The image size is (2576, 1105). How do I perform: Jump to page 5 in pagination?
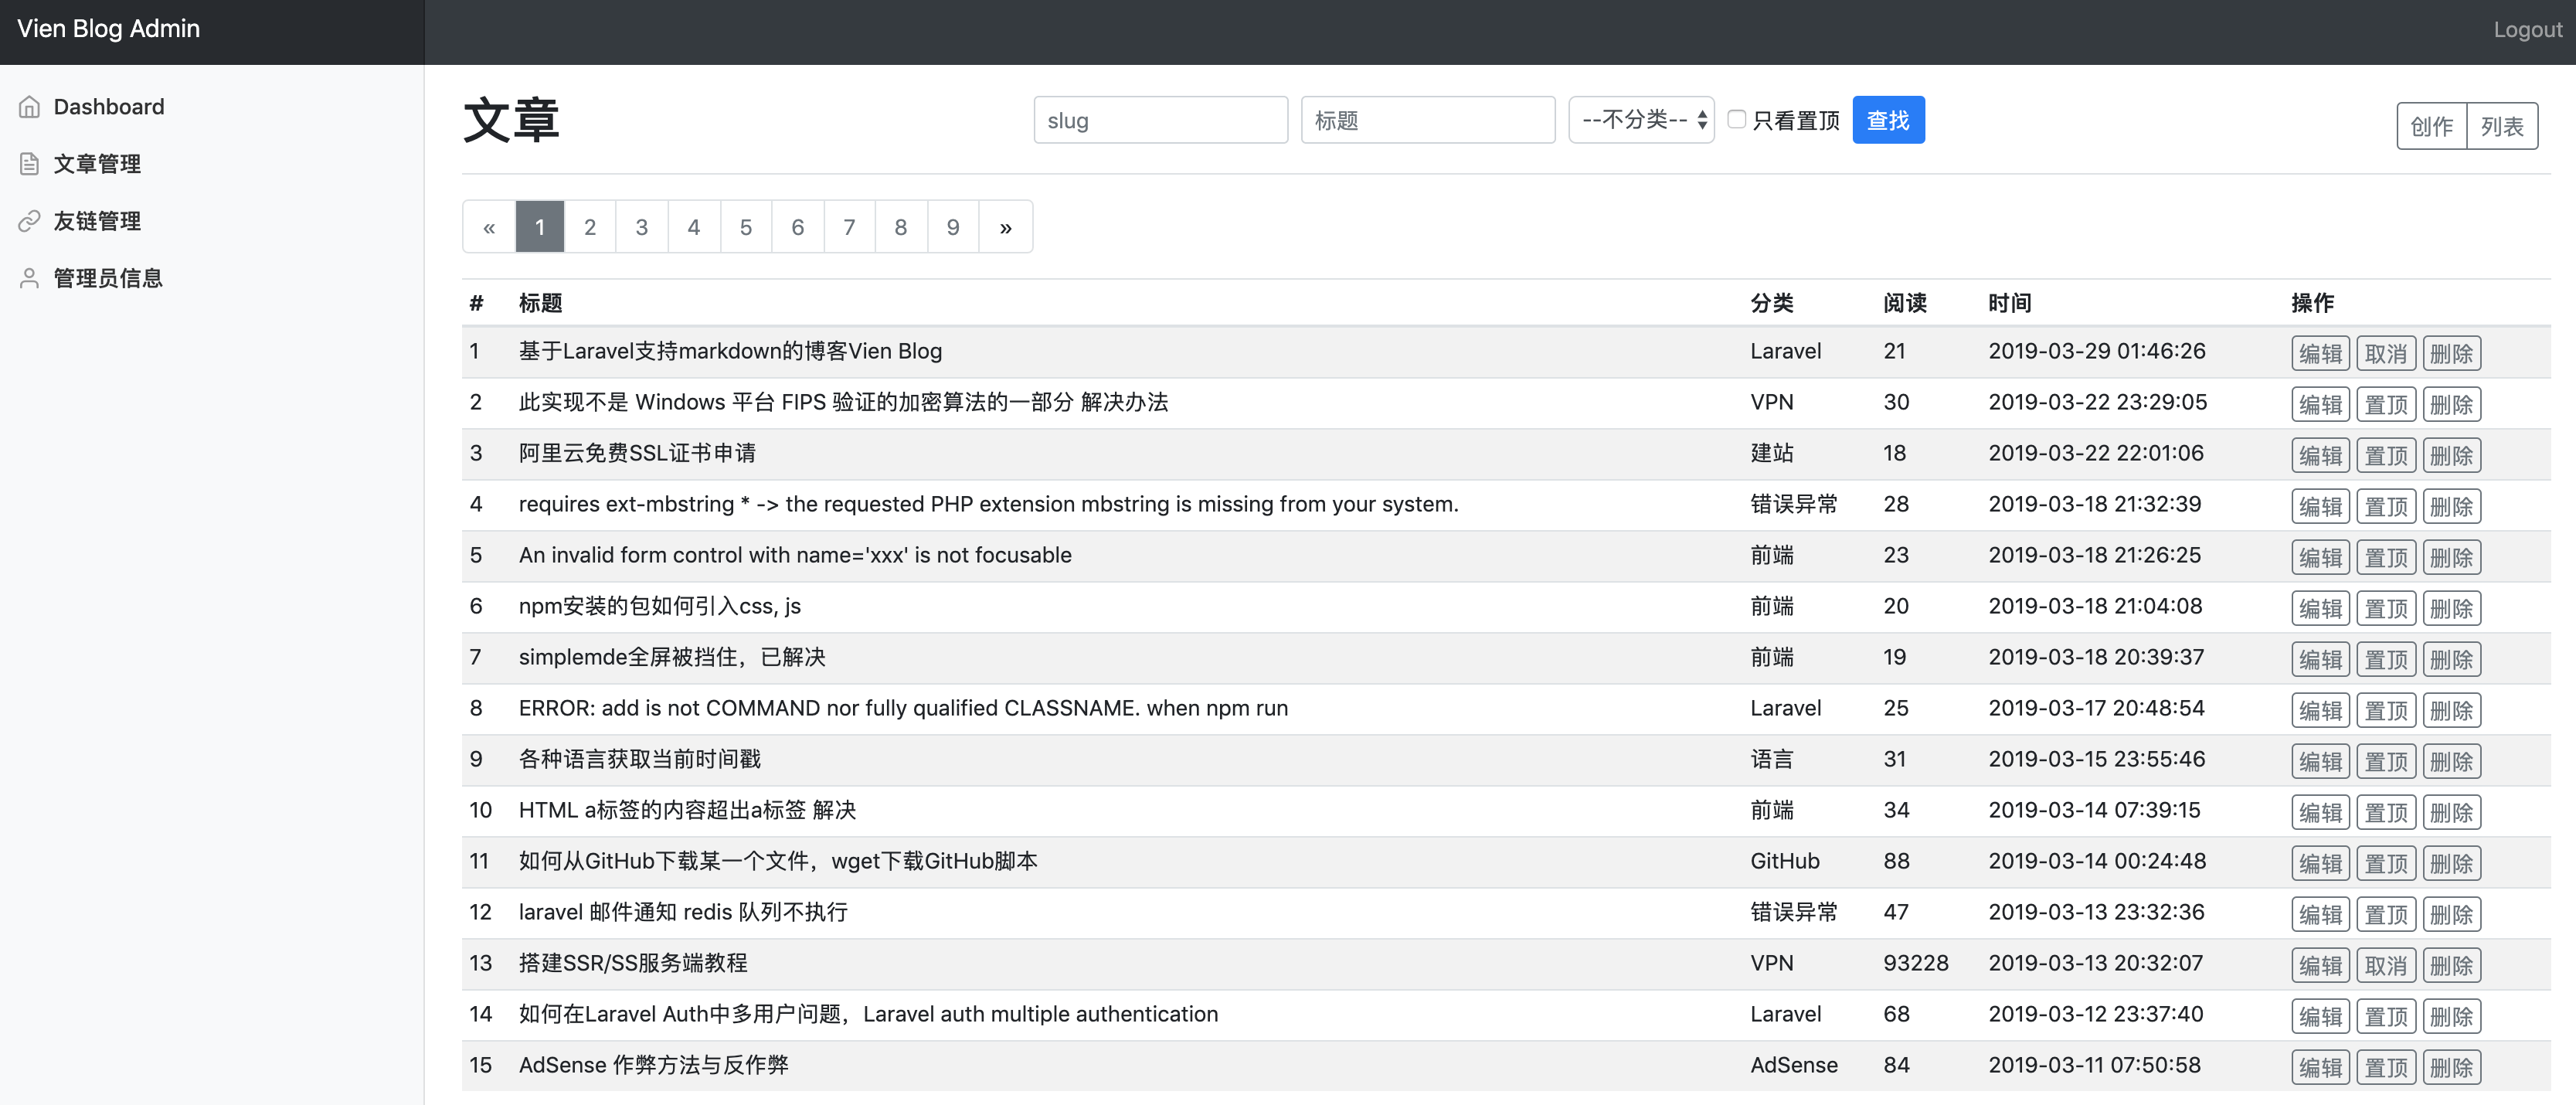tap(745, 226)
